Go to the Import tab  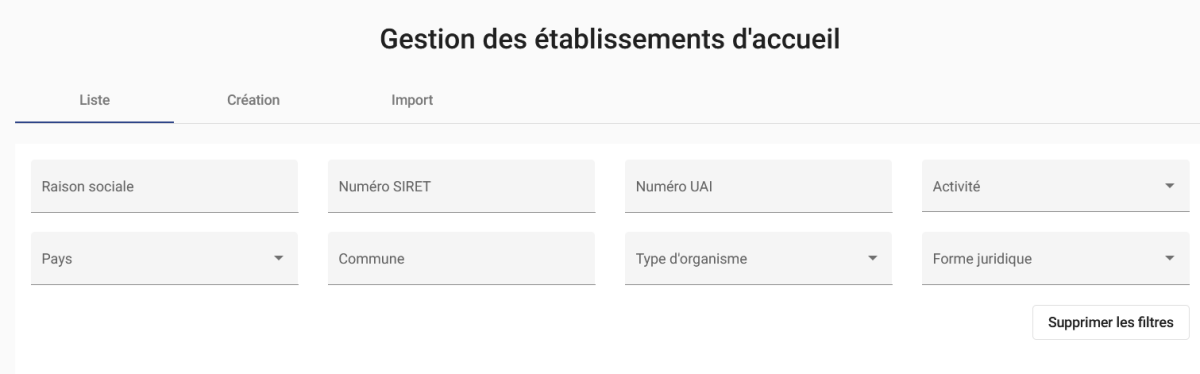click(x=412, y=100)
